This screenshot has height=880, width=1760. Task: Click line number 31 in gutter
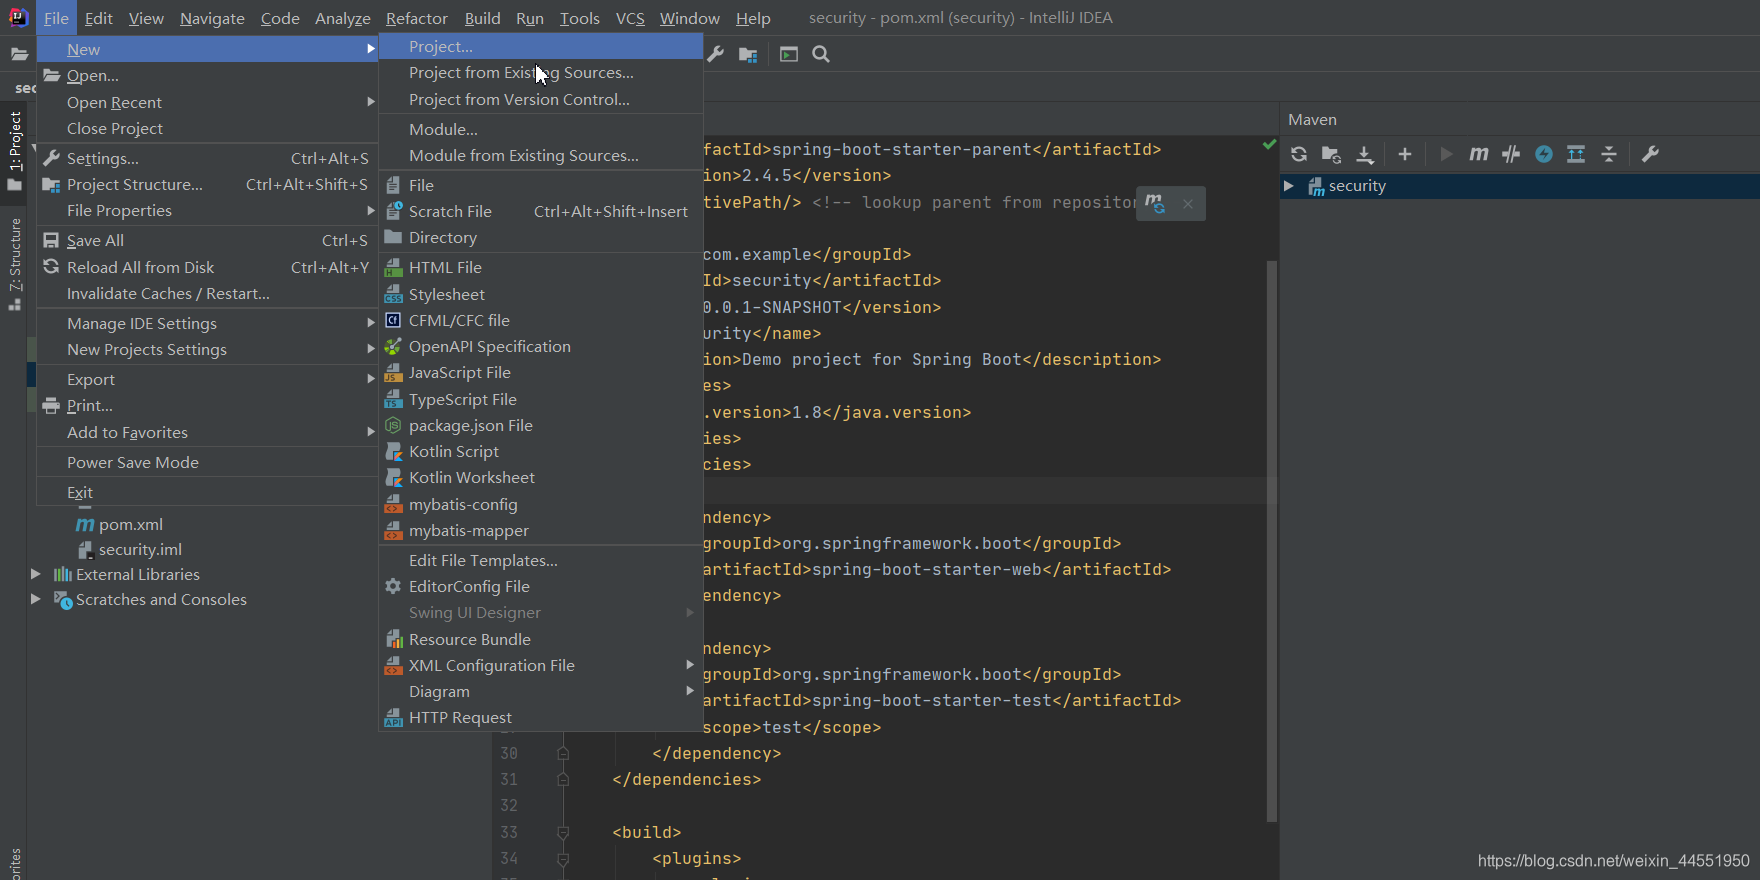pos(509,779)
